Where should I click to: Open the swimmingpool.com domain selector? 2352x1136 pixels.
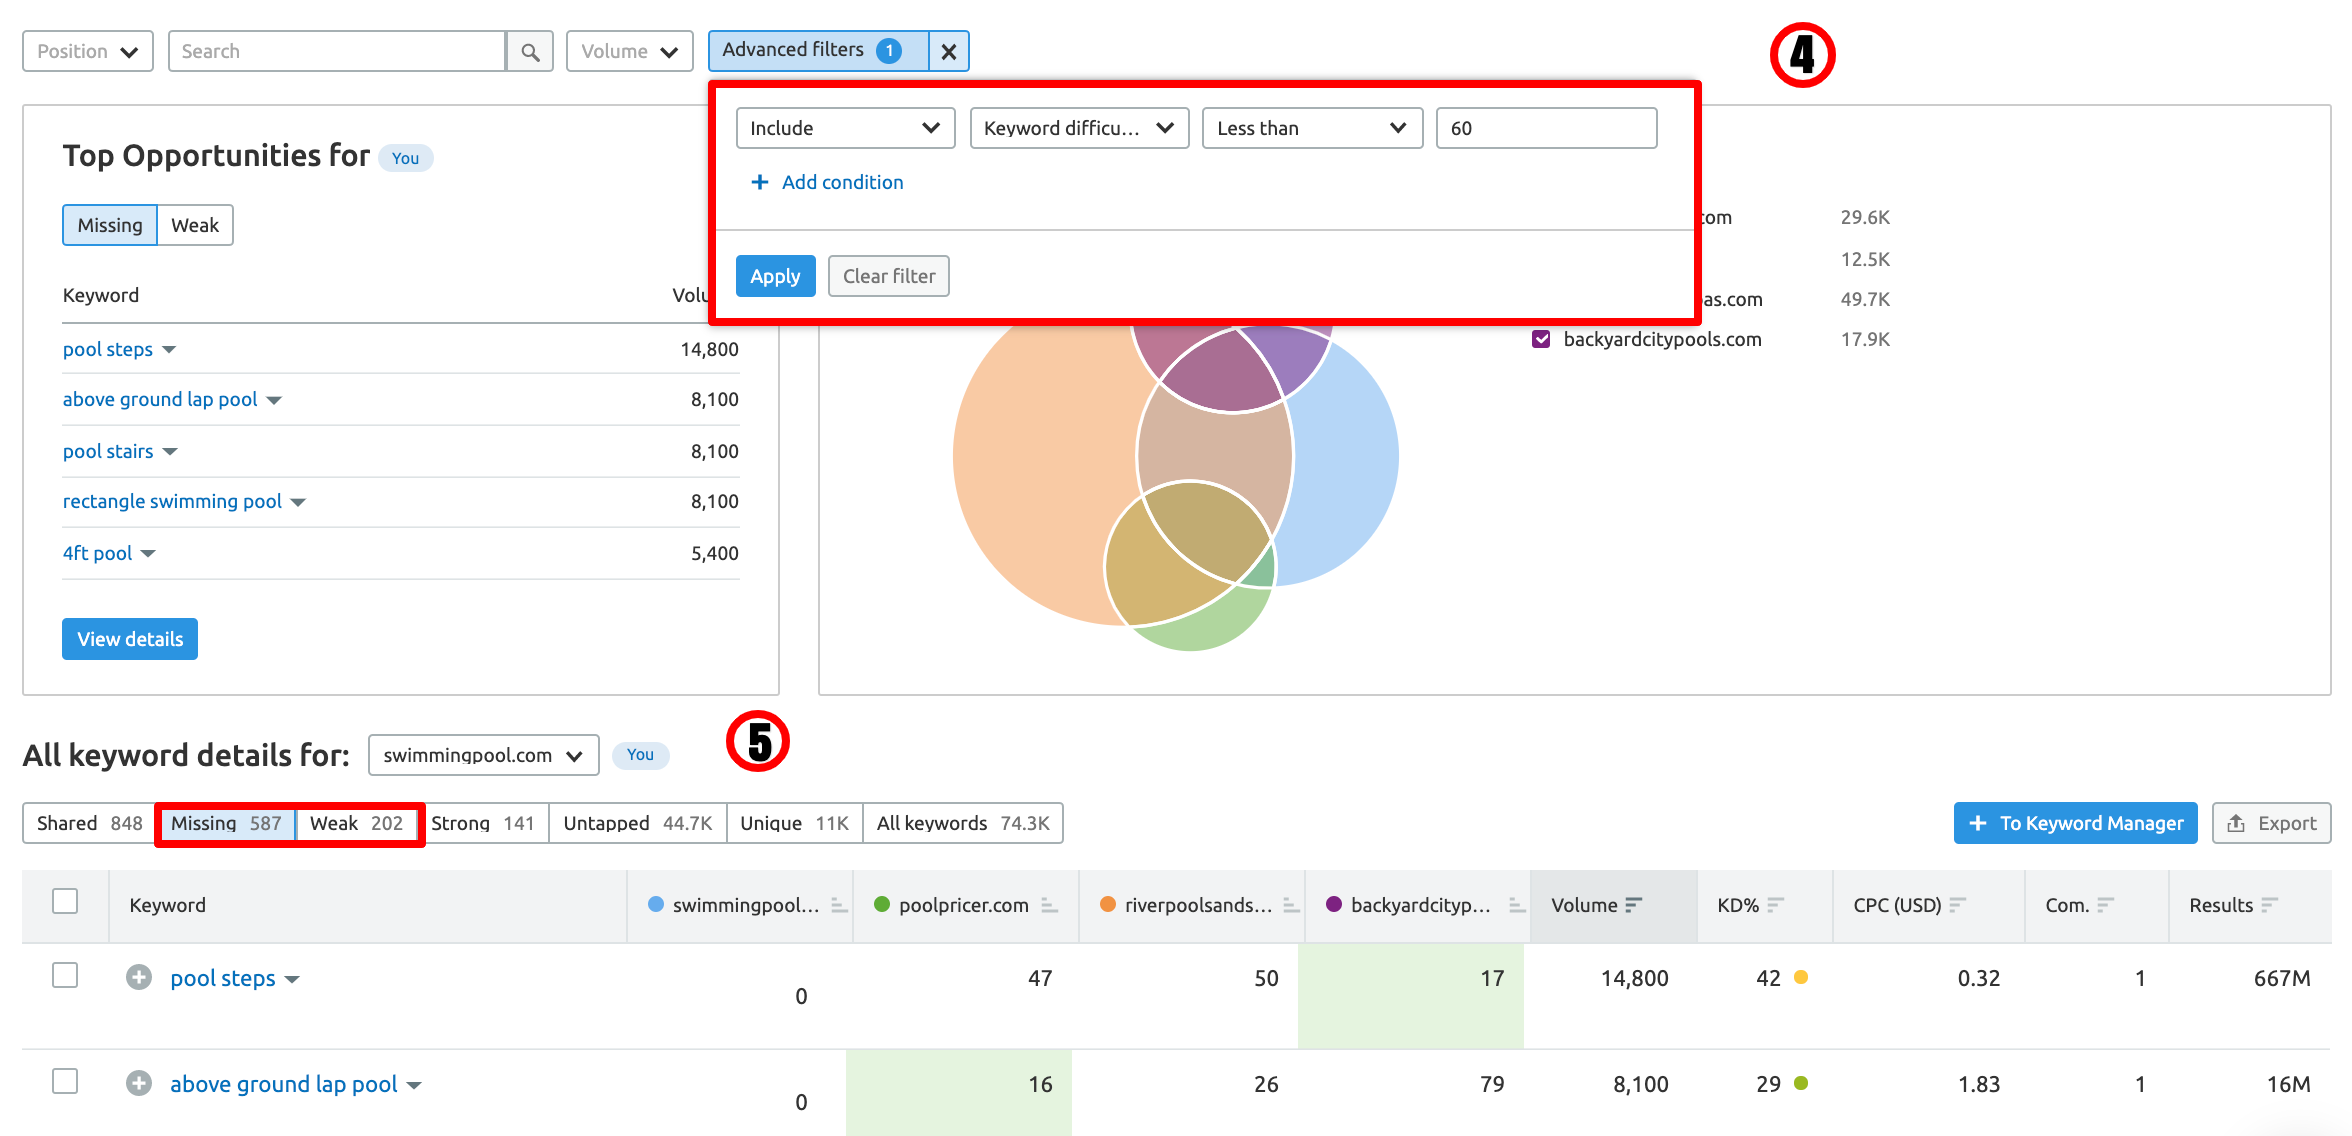pos(482,755)
